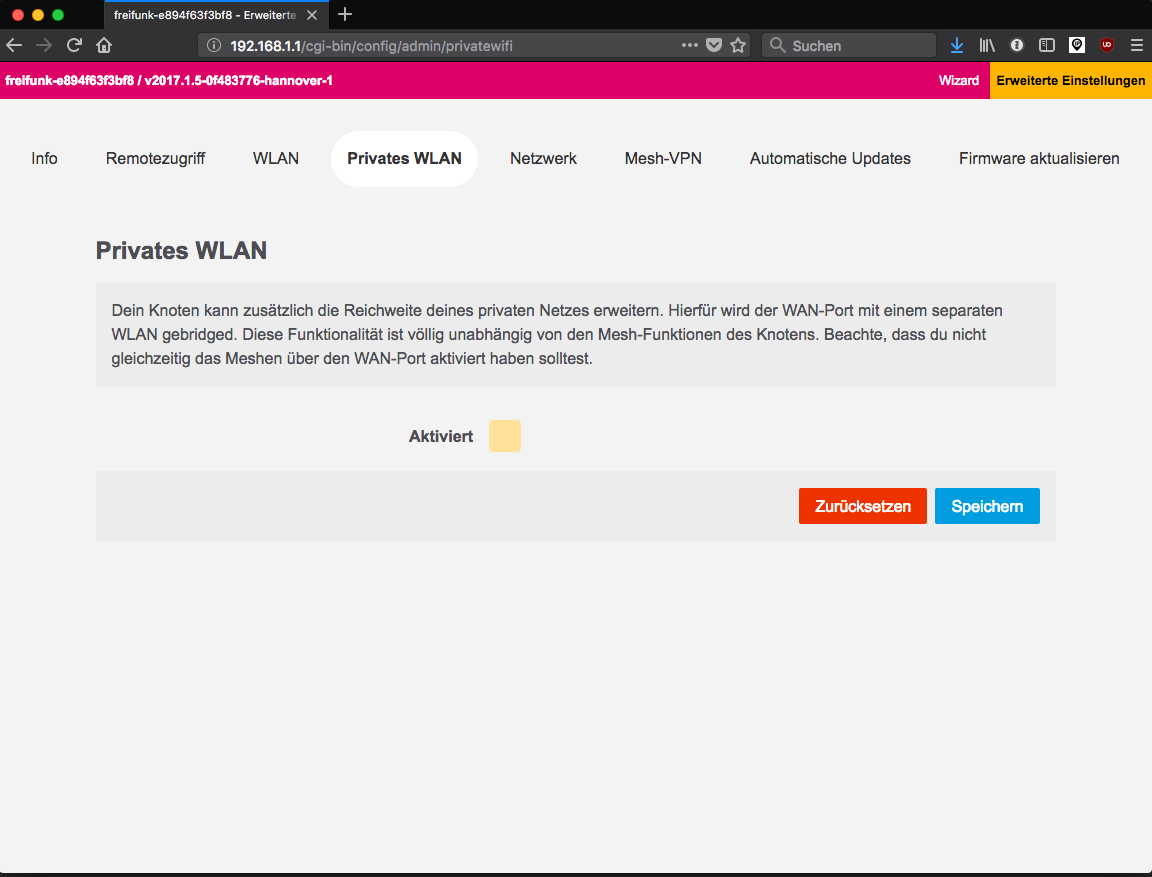Open the Wizard link in header

958,80
